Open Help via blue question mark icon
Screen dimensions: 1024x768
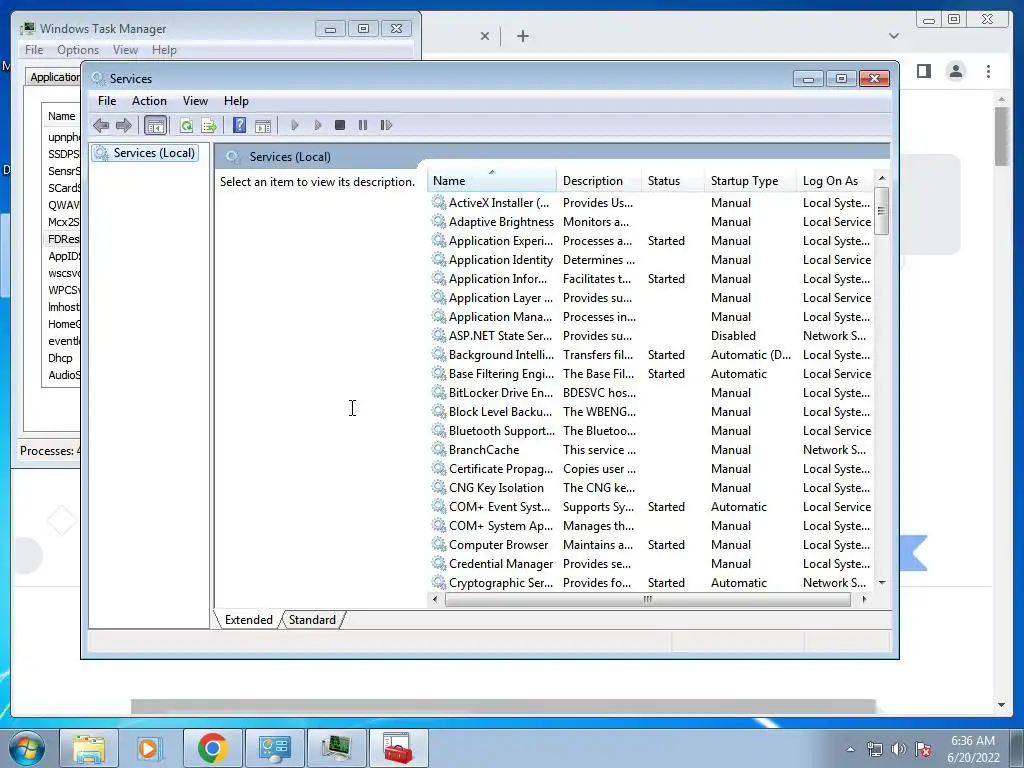coord(240,125)
